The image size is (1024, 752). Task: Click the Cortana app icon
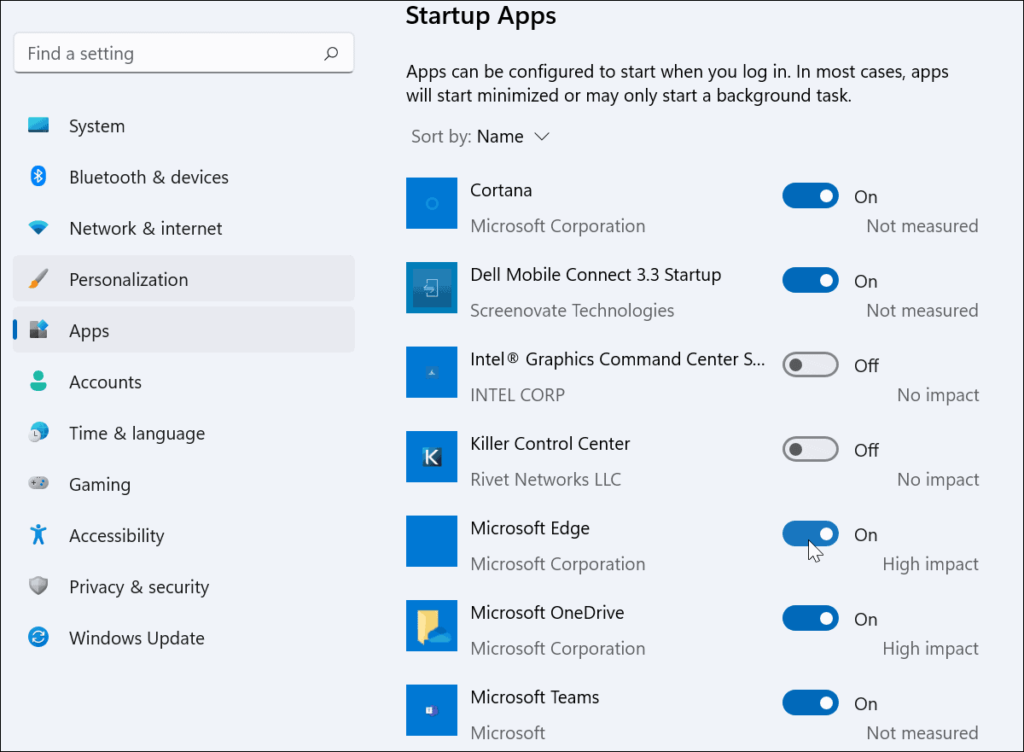(432, 204)
